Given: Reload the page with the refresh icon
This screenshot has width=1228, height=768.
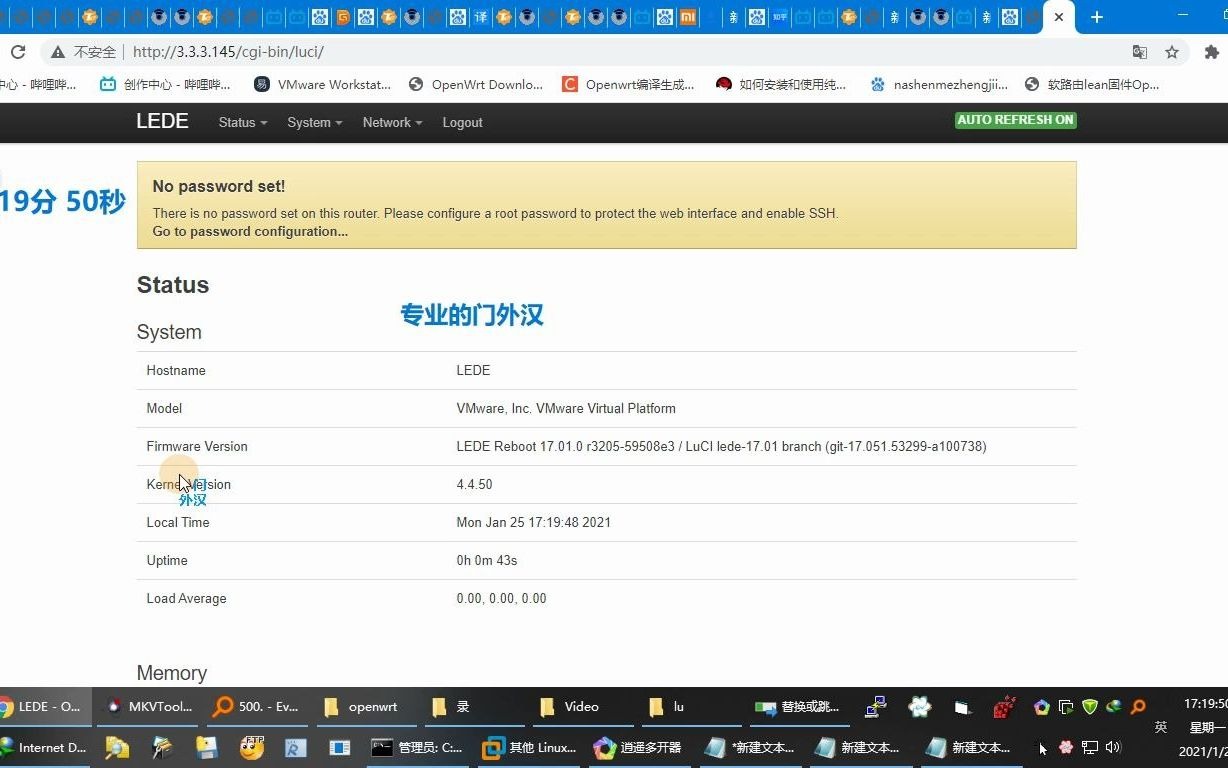Looking at the screenshot, I should (18, 51).
